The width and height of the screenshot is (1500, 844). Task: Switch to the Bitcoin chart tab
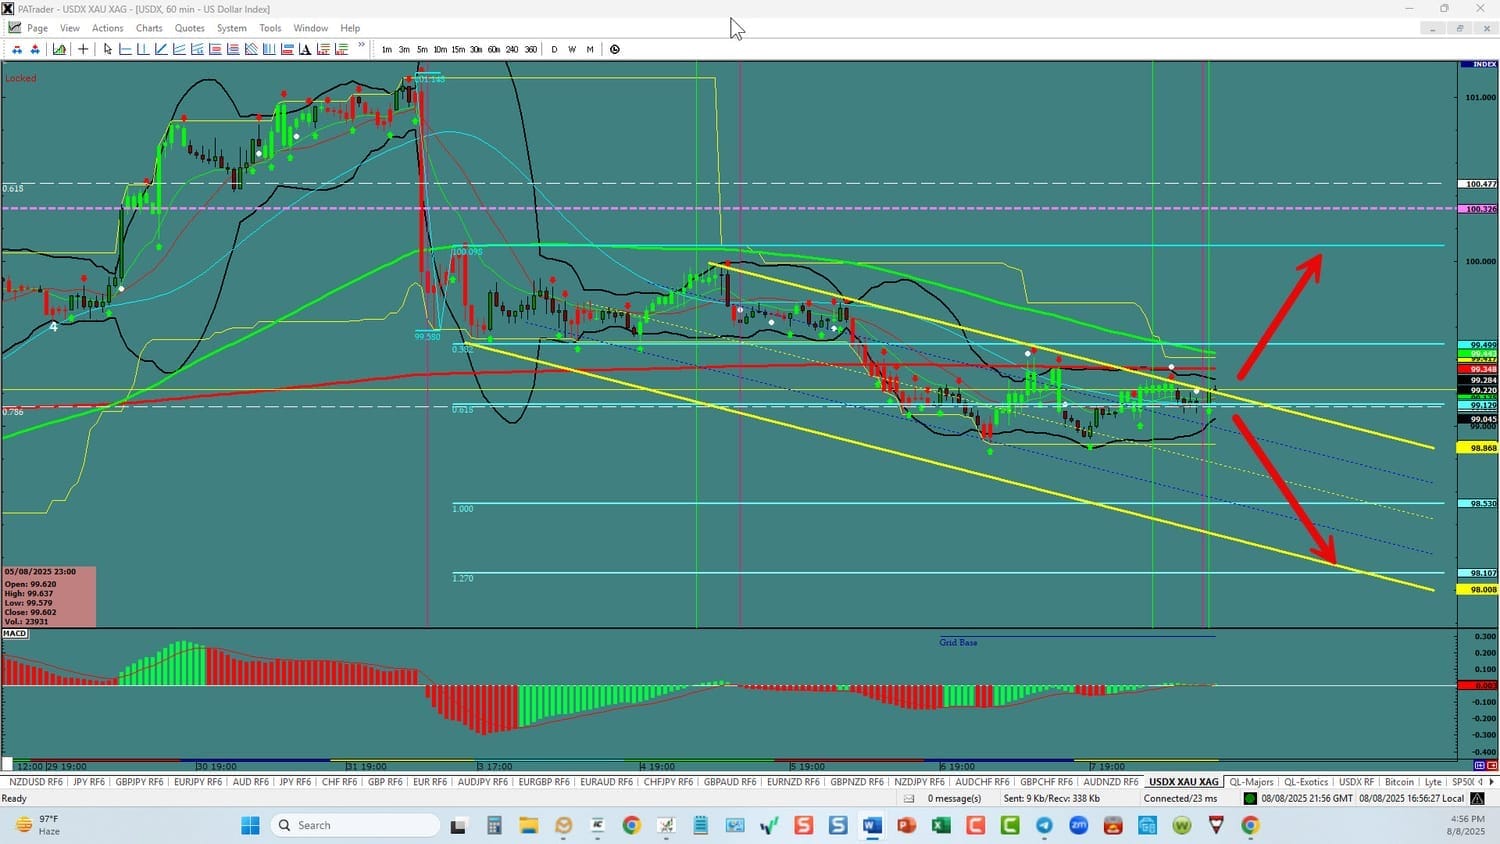pyautogui.click(x=1399, y=782)
